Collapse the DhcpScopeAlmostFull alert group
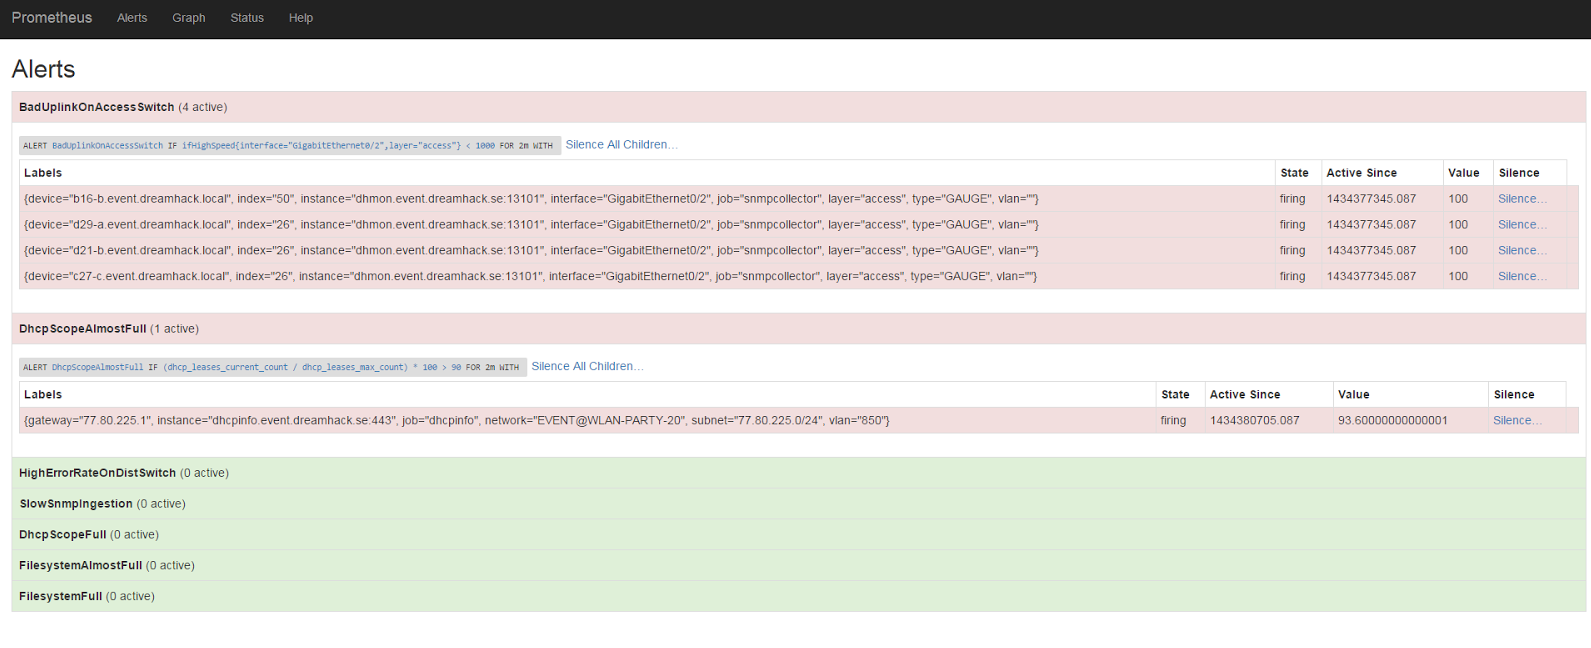1591x648 pixels. 83,329
